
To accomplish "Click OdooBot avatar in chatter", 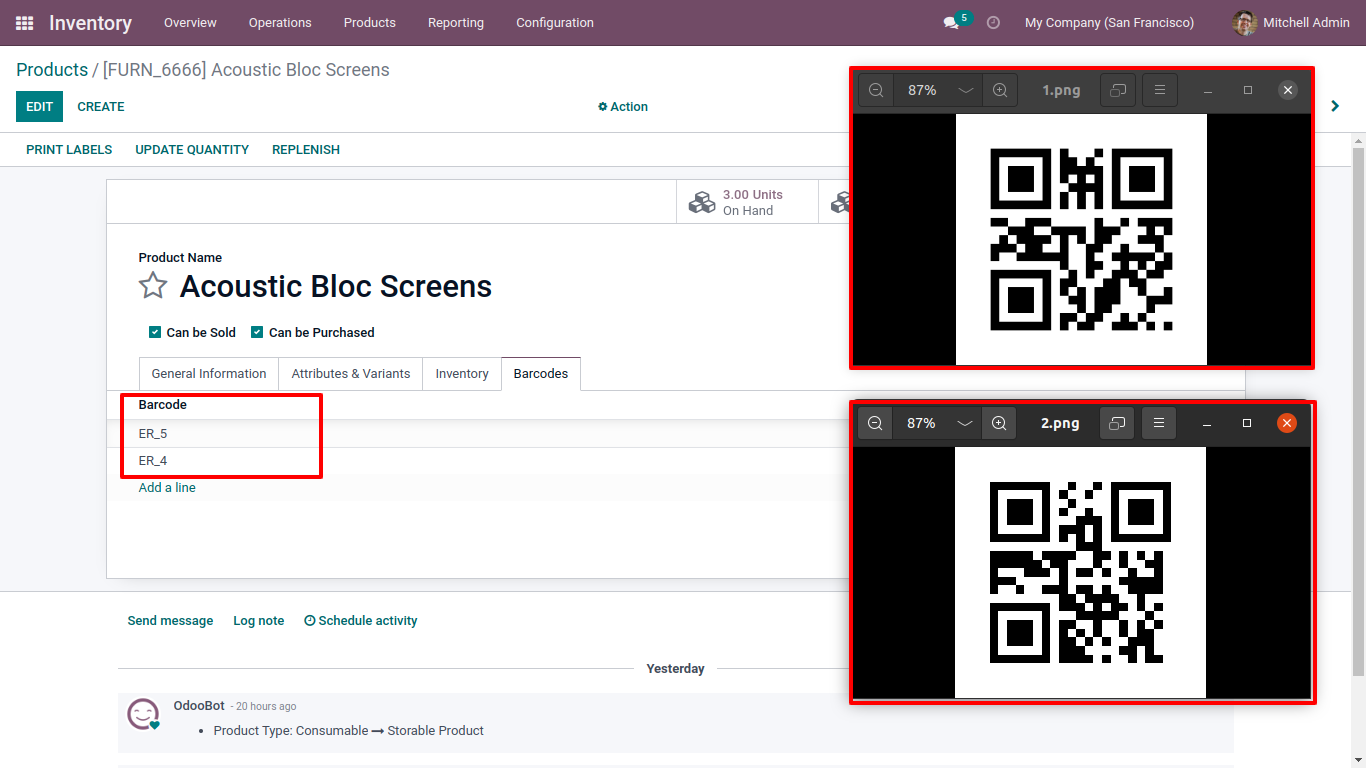I will tap(143, 714).
